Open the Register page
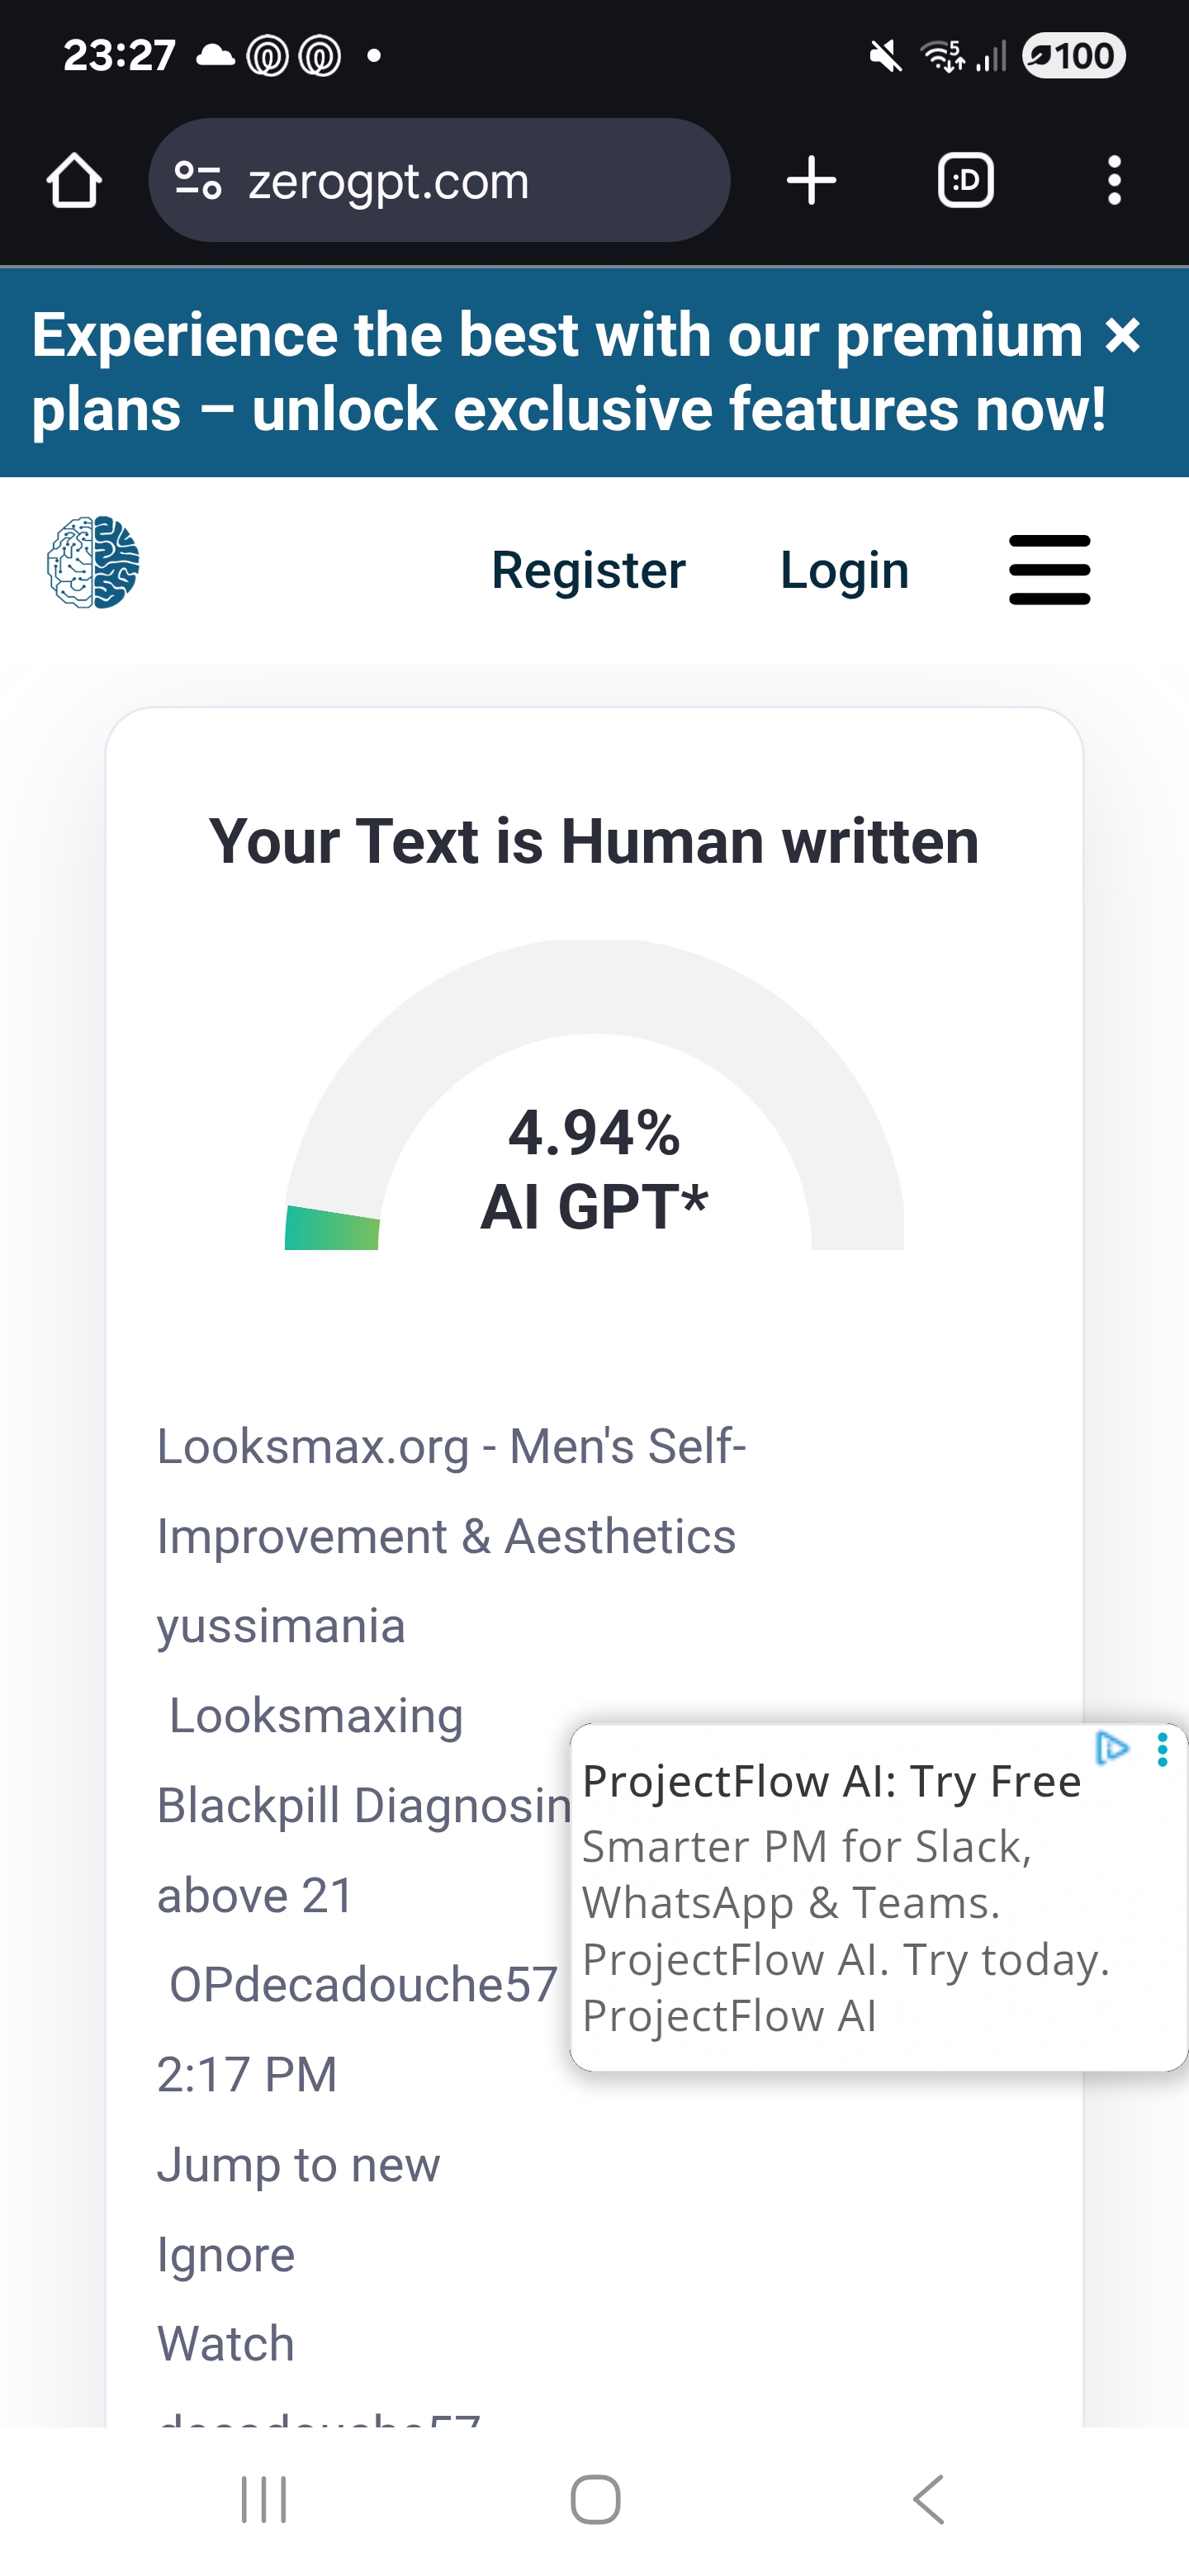Screen dimensions: 1189x2576 (588, 570)
